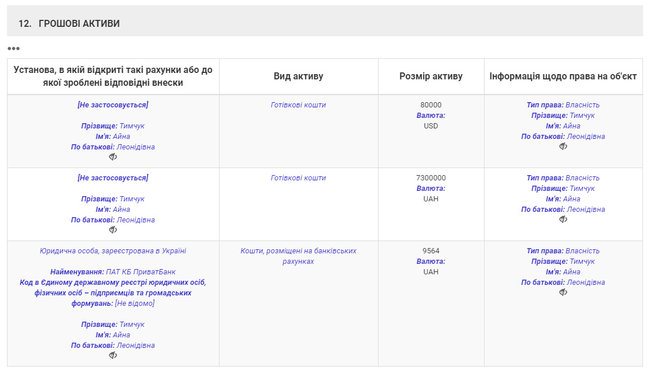Click column header 'Інформація щодо права на об'єкт'
This screenshot has width=650, height=373.
(563, 76)
